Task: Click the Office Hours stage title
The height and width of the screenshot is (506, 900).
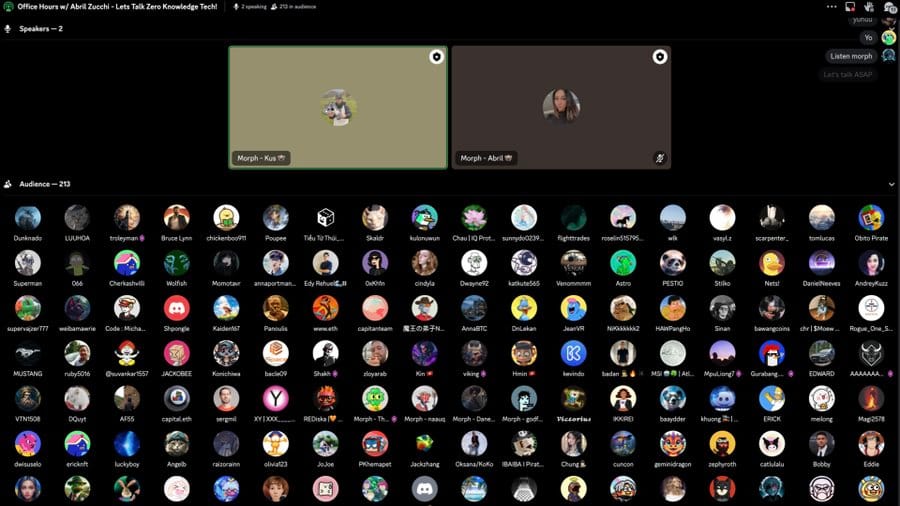Action: tap(117, 7)
